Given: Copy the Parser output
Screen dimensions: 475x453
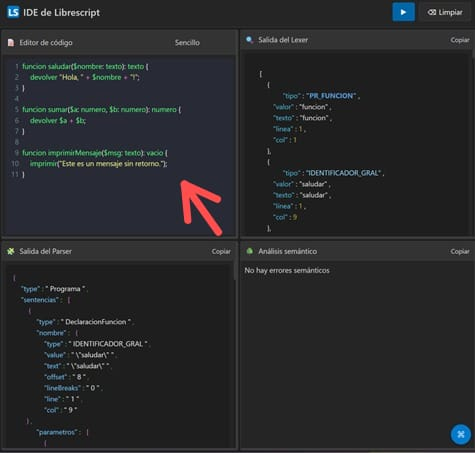Looking at the screenshot, I should (x=221, y=251).
